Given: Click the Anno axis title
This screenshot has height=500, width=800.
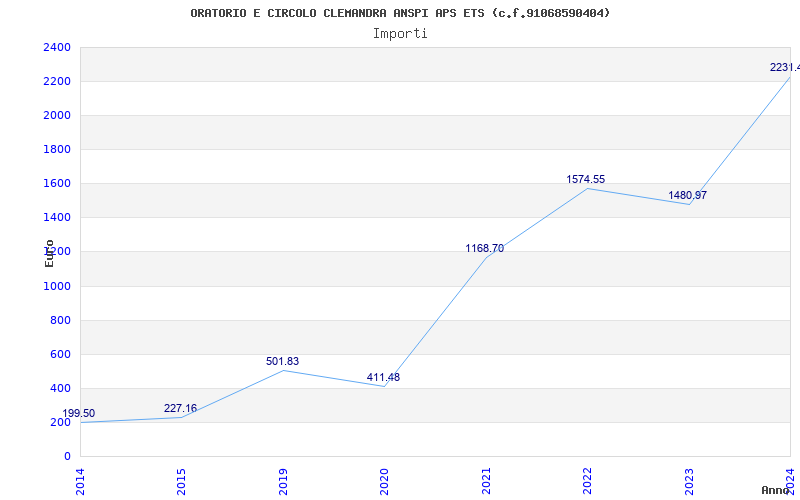Looking at the screenshot, I should 776,490.
